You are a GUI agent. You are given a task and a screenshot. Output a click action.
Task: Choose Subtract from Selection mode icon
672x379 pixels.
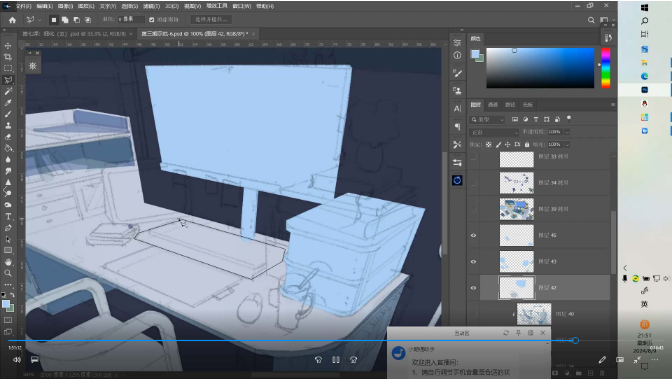click(x=76, y=20)
